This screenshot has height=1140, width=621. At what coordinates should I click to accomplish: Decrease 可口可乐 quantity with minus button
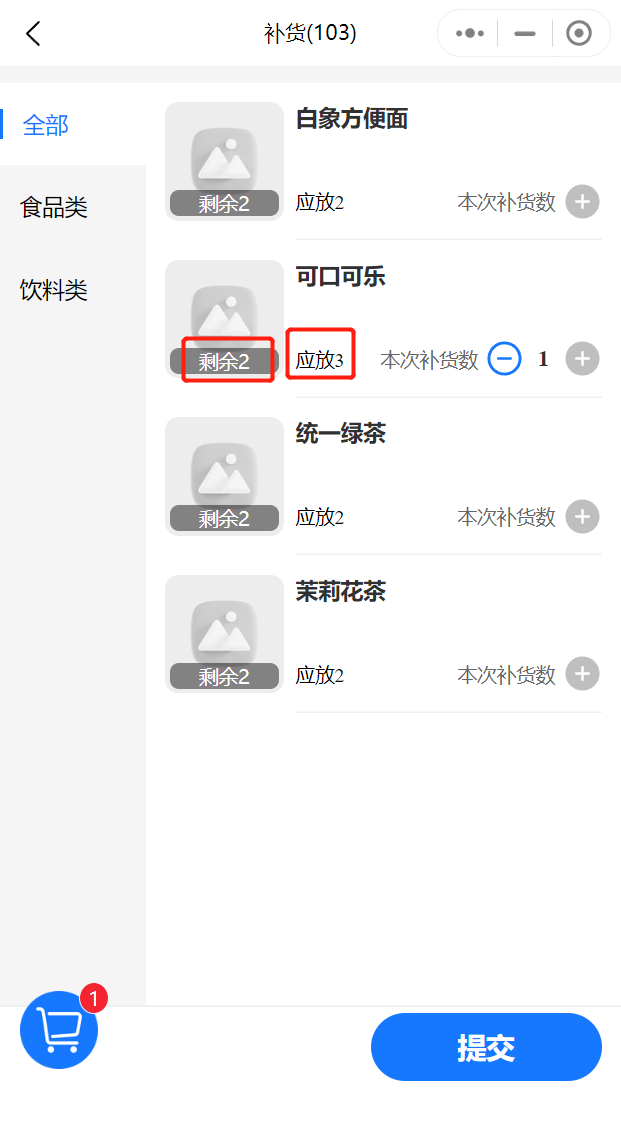coord(504,358)
